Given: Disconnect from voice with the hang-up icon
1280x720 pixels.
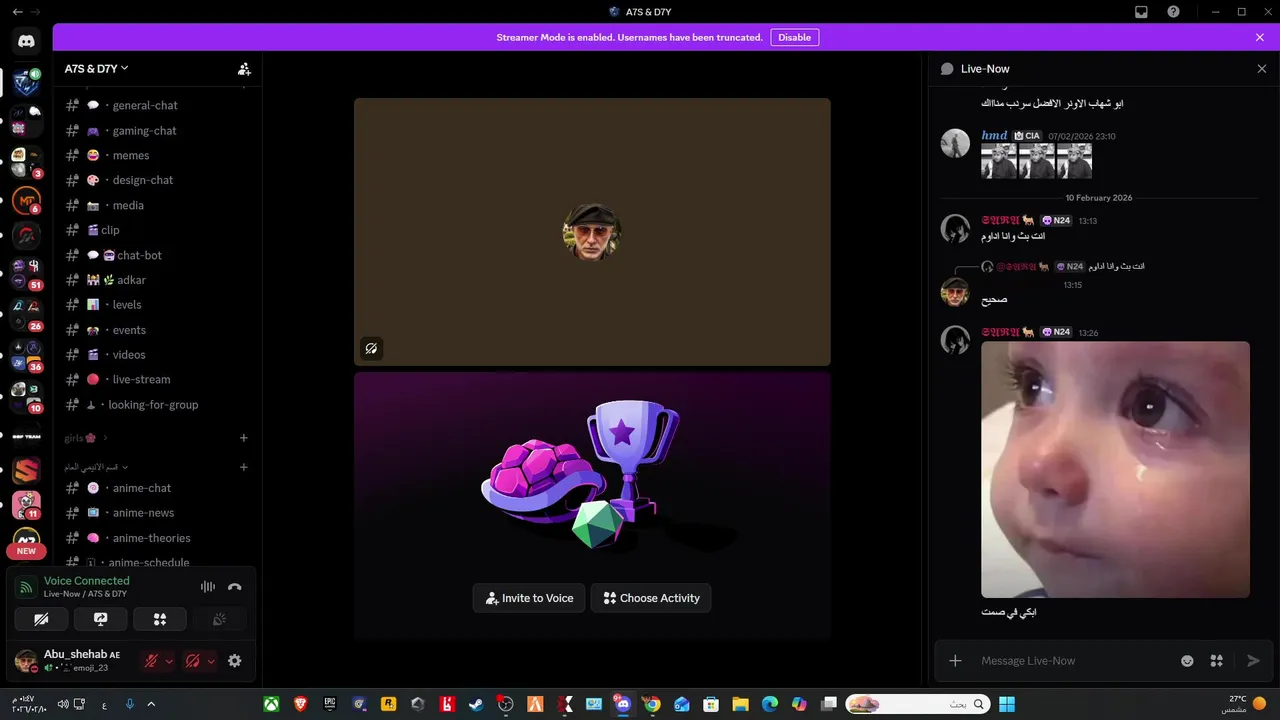Looking at the screenshot, I should (x=235, y=587).
